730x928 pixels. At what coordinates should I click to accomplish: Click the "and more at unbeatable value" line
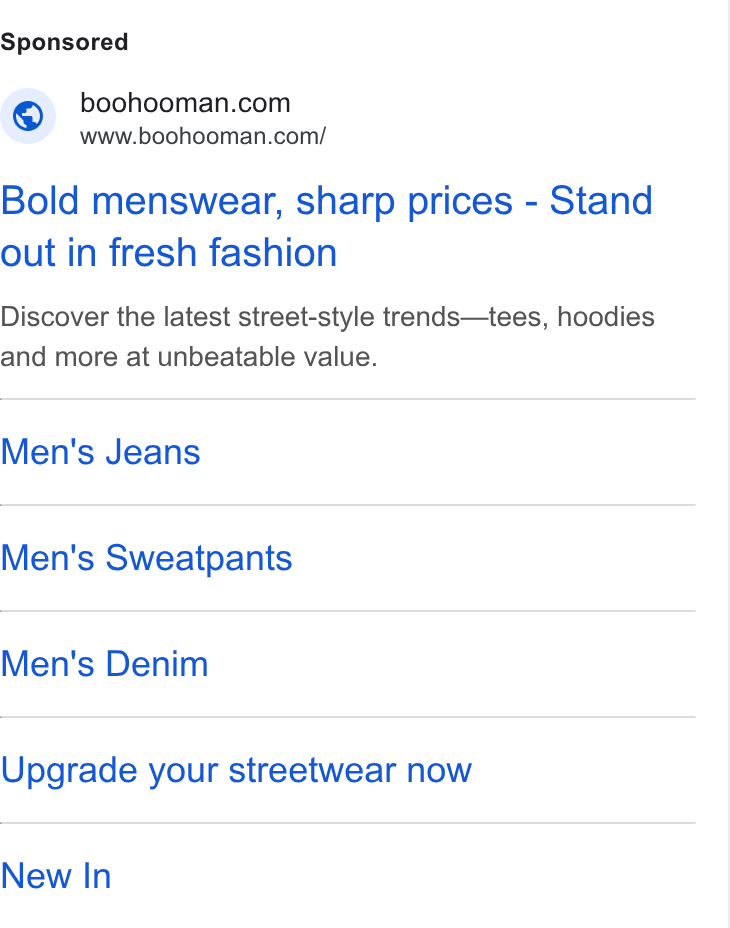(189, 357)
